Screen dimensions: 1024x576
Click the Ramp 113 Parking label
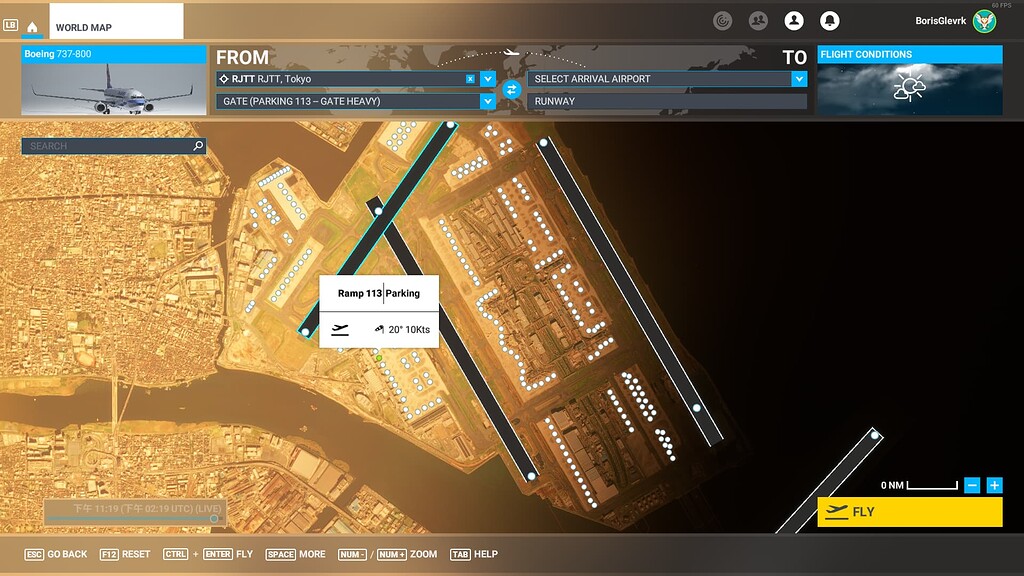click(379, 293)
